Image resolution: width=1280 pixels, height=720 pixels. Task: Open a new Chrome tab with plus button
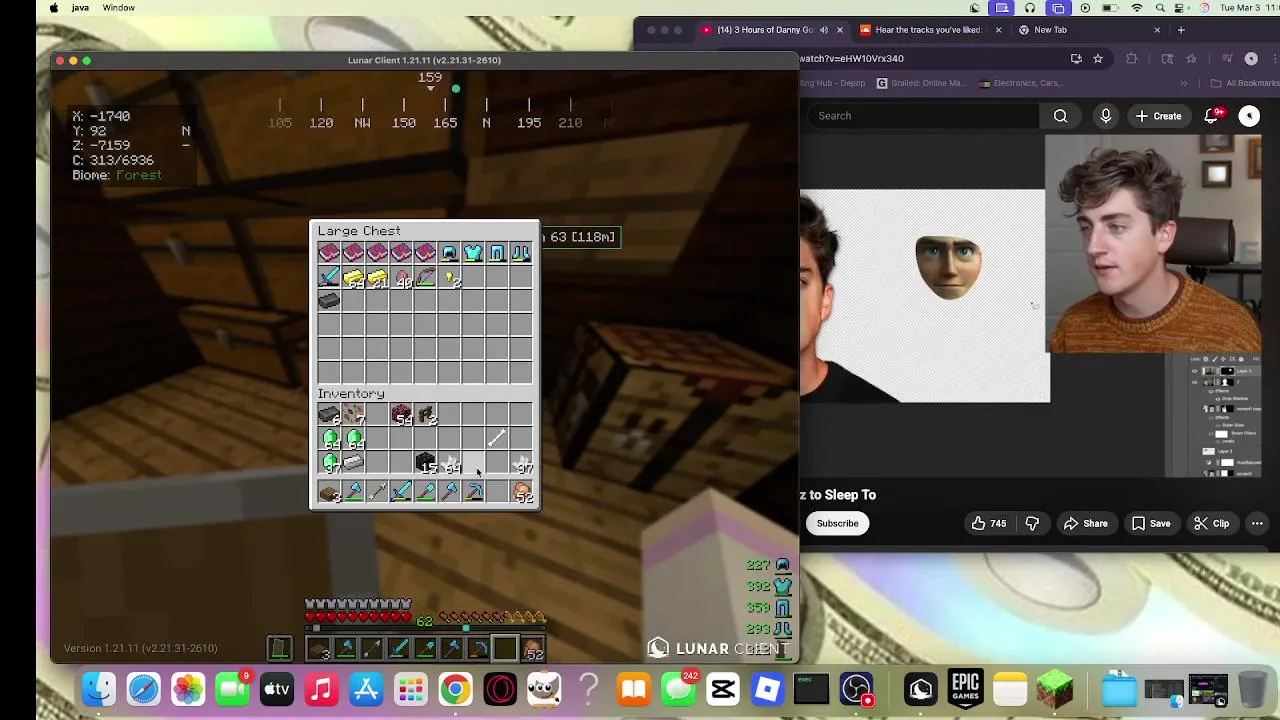point(1181,30)
